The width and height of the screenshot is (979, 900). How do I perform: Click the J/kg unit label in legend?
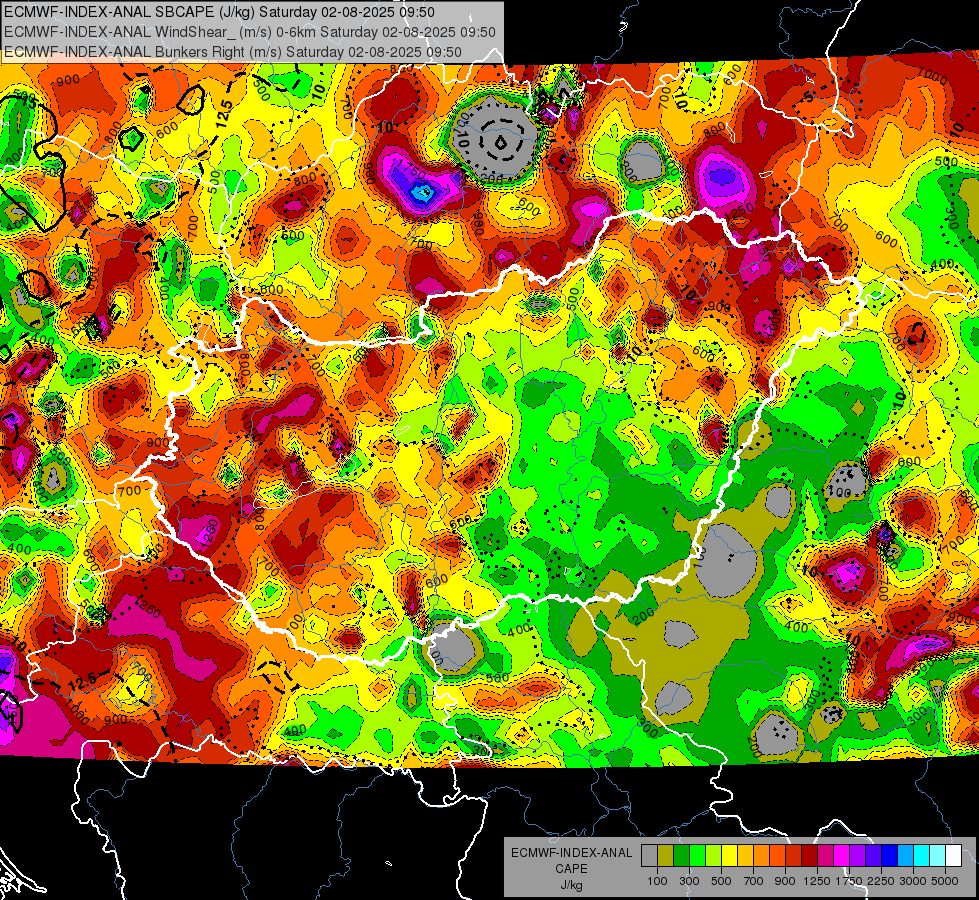click(x=571, y=885)
